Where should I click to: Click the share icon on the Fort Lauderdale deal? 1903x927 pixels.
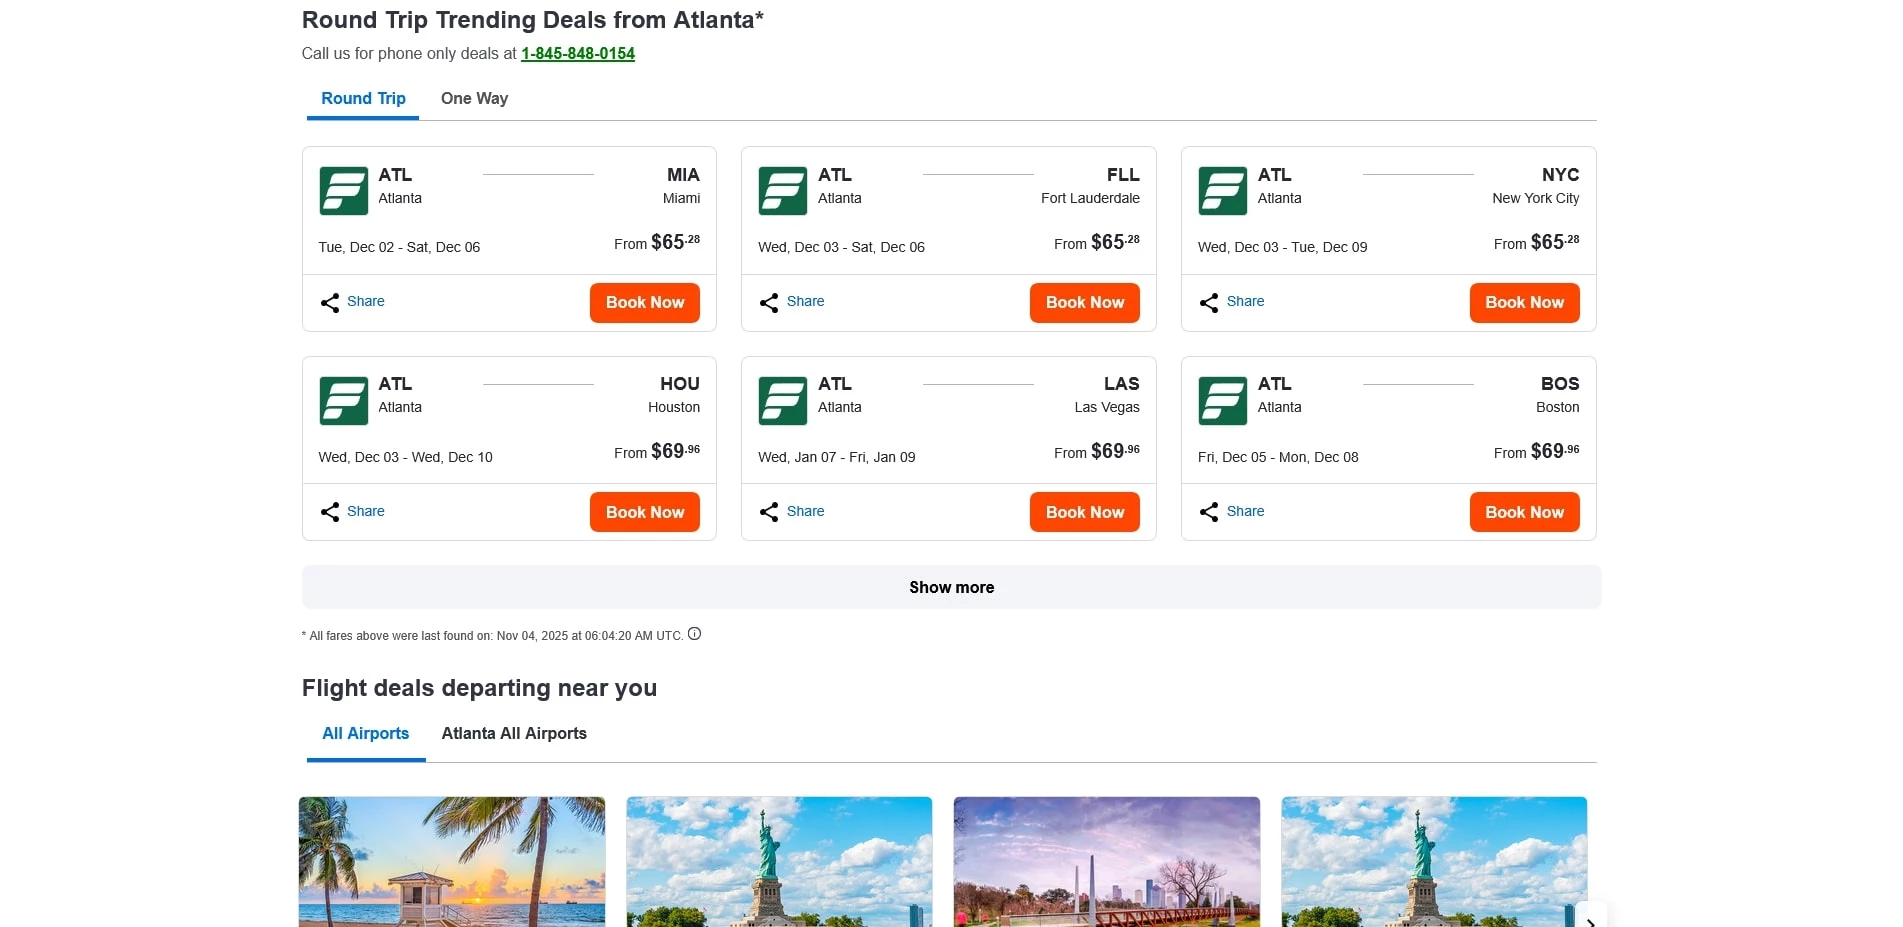point(769,302)
